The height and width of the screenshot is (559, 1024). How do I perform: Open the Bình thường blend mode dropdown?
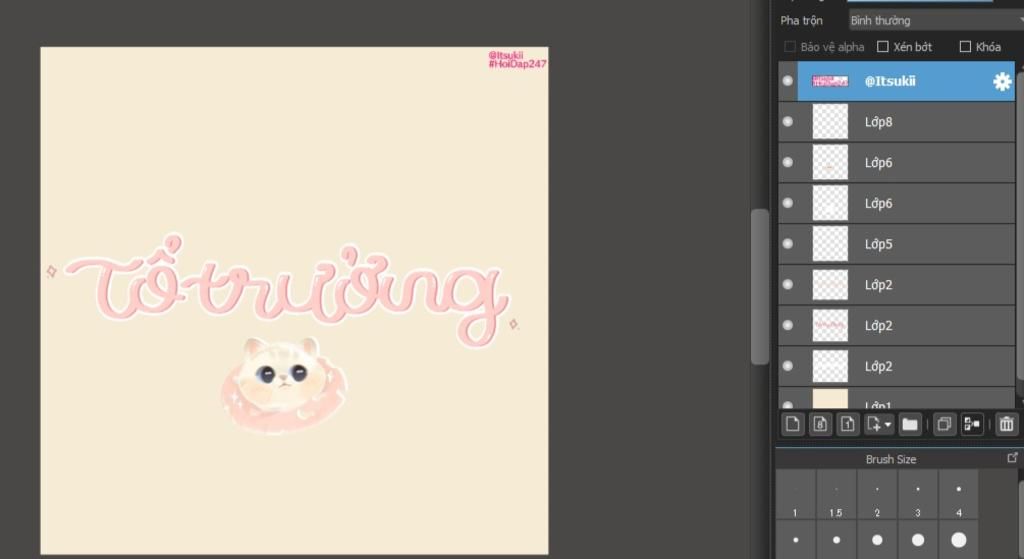pos(935,20)
